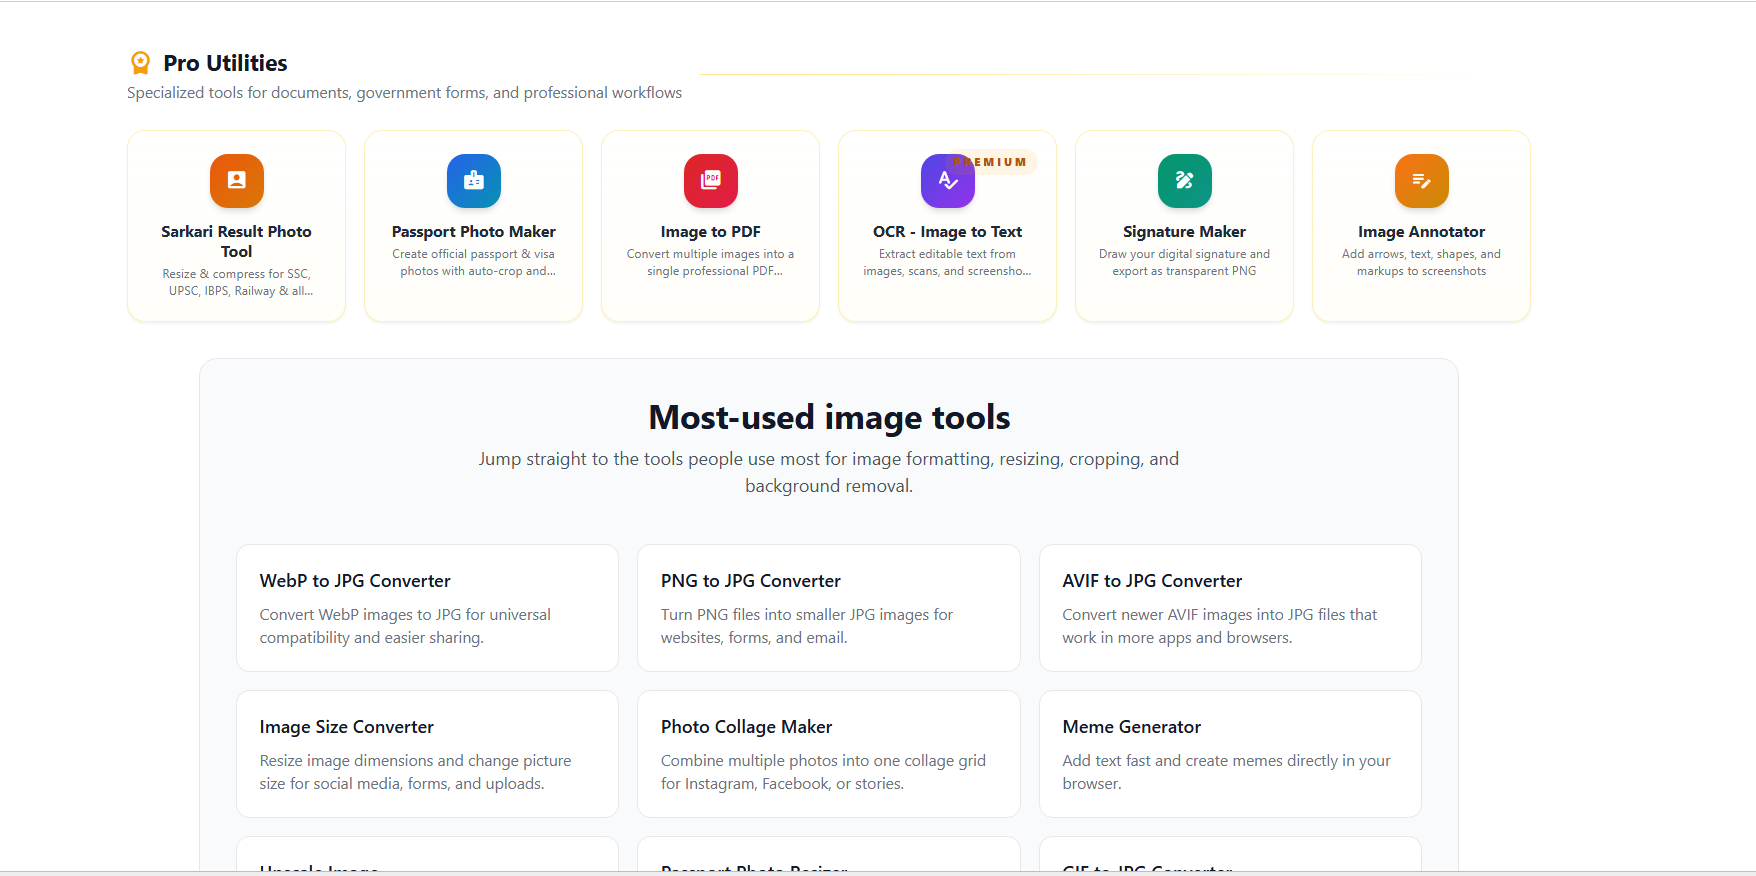Image resolution: width=1756 pixels, height=876 pixels.
Task: Open the Photo Collage Maker card
Action: tap(829, 754)
